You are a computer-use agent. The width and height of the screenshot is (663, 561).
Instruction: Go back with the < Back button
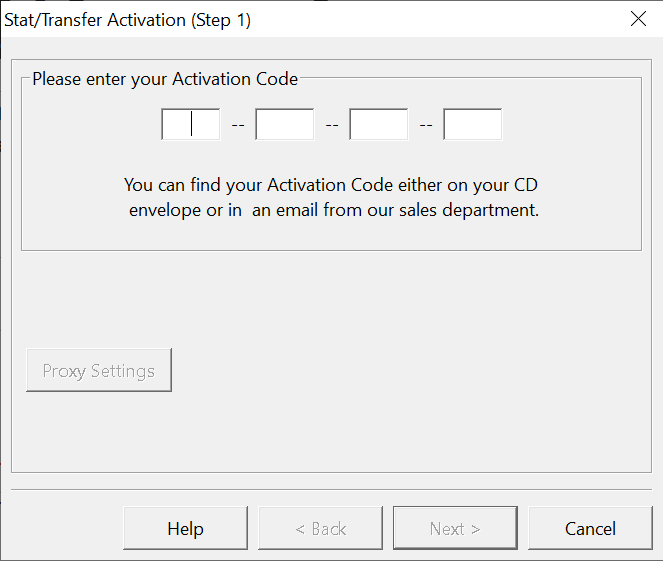(x=321, y=528)
